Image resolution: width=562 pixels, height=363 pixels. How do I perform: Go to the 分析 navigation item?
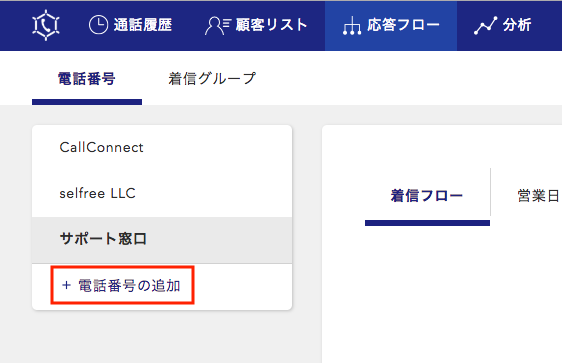click(x=503, y=25)
